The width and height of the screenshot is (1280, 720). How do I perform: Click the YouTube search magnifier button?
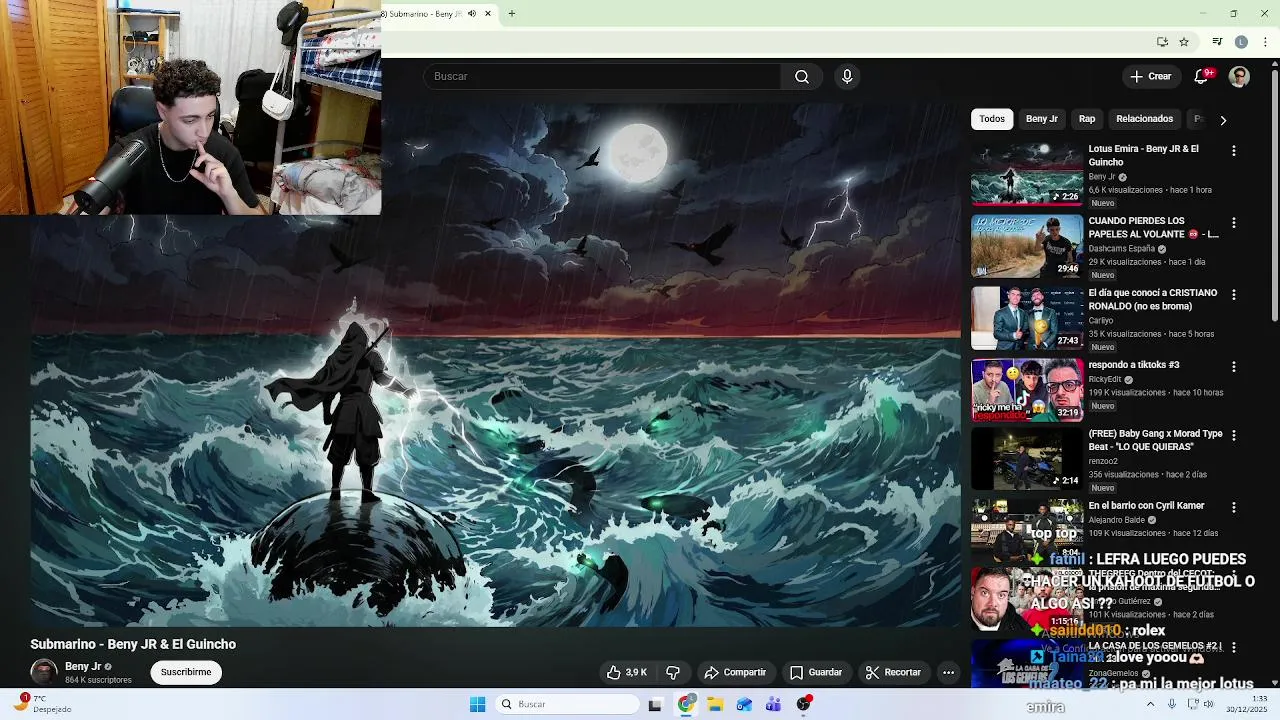click(802, 76)
